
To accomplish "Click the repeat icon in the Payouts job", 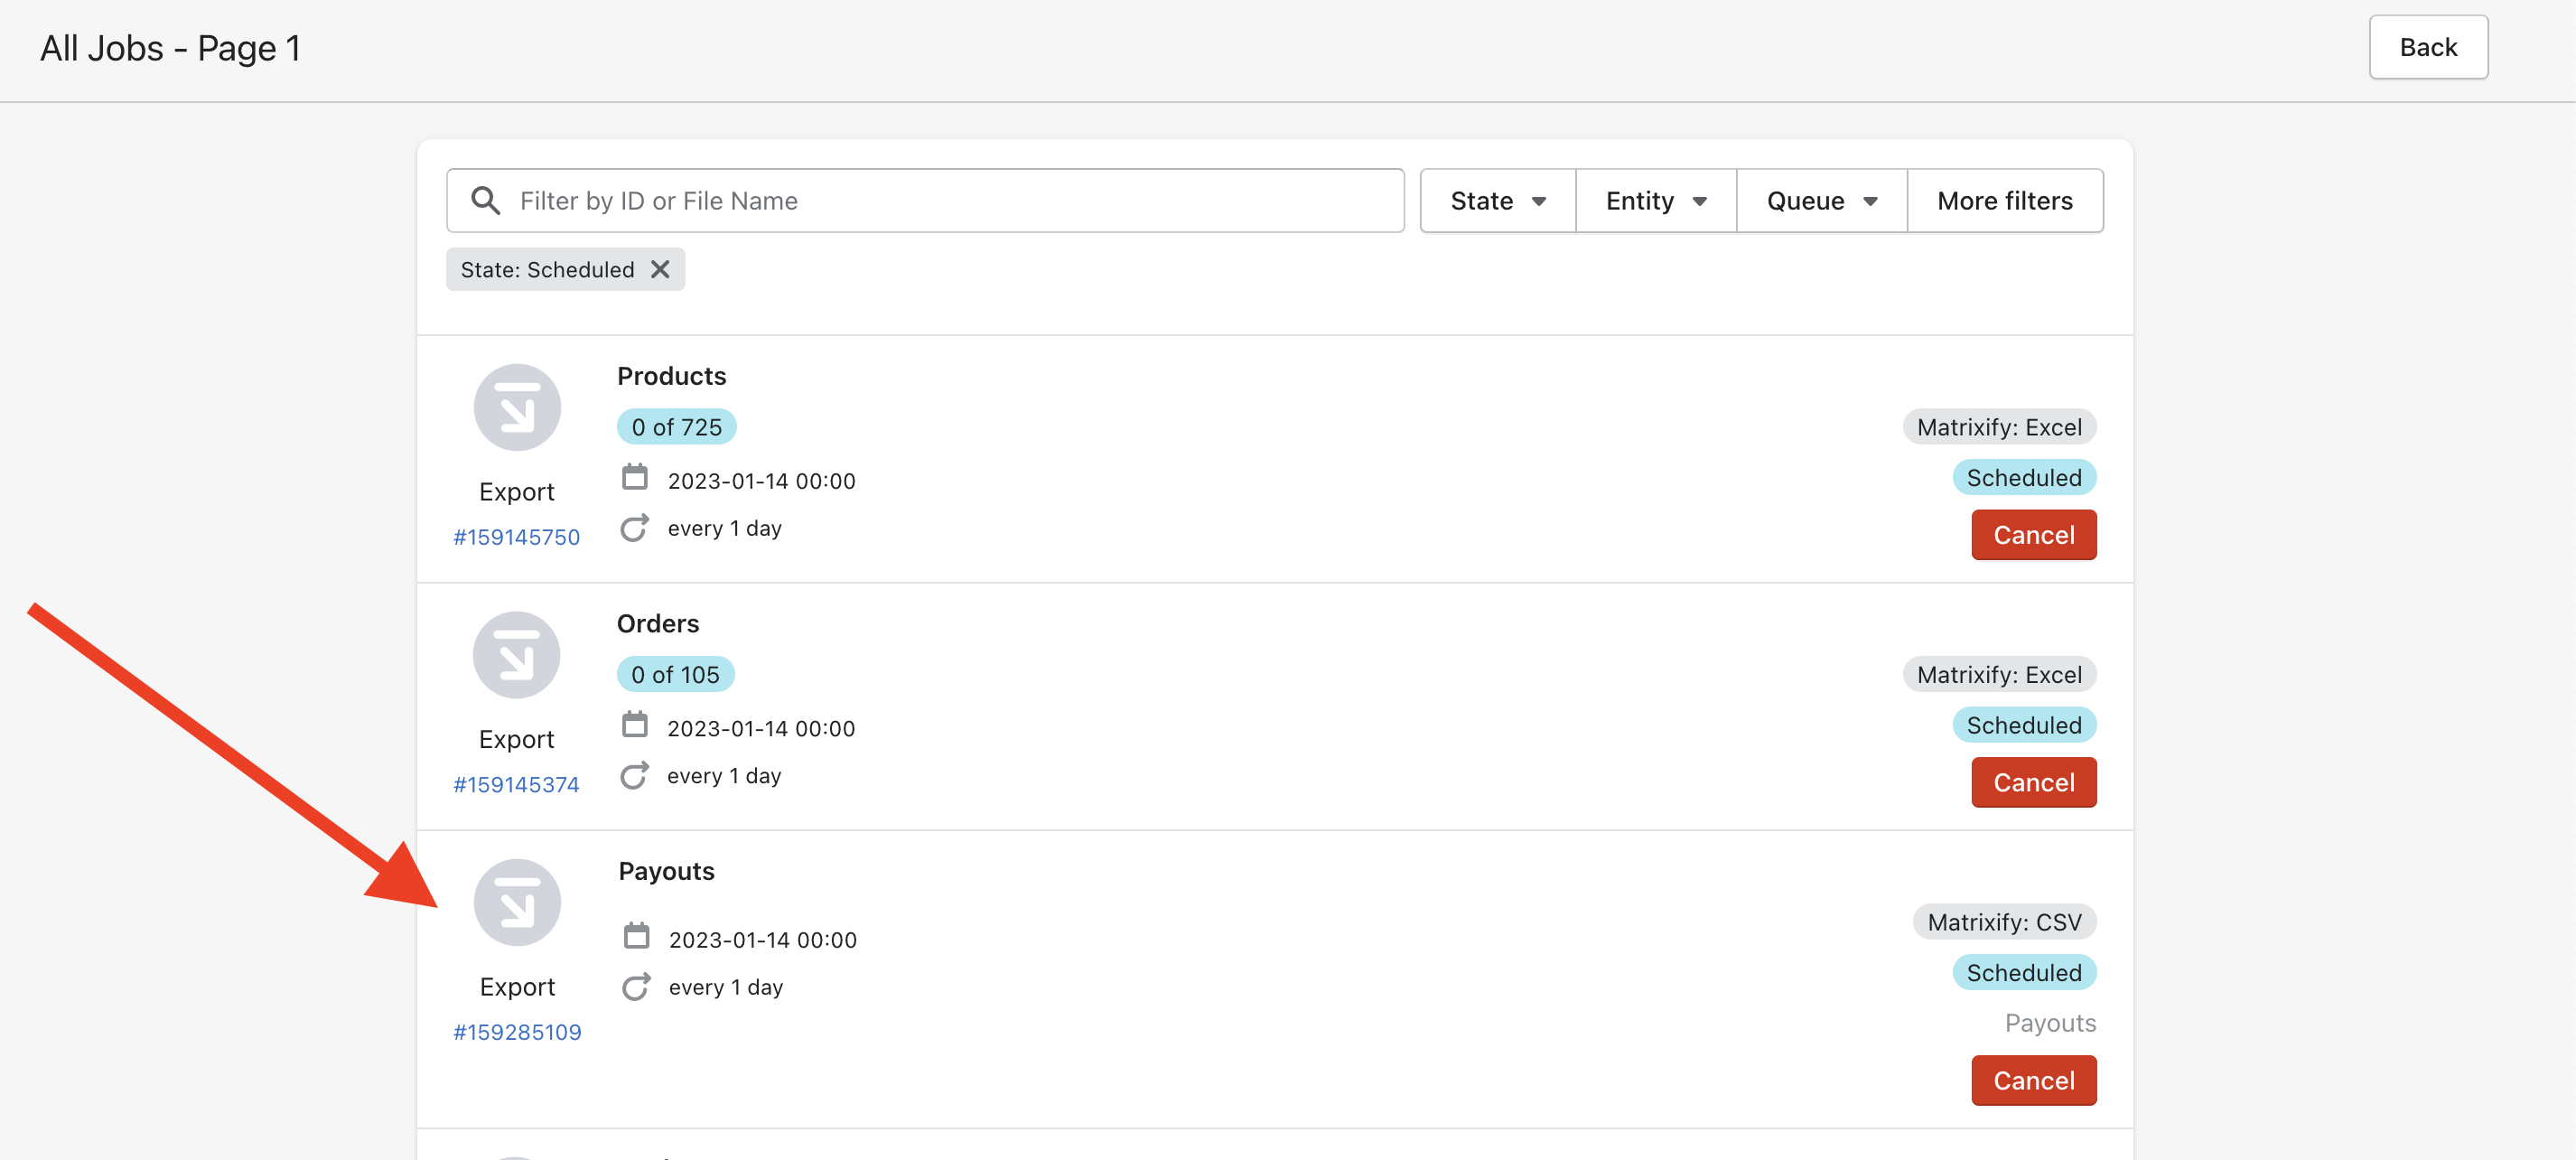I will 636,987.
